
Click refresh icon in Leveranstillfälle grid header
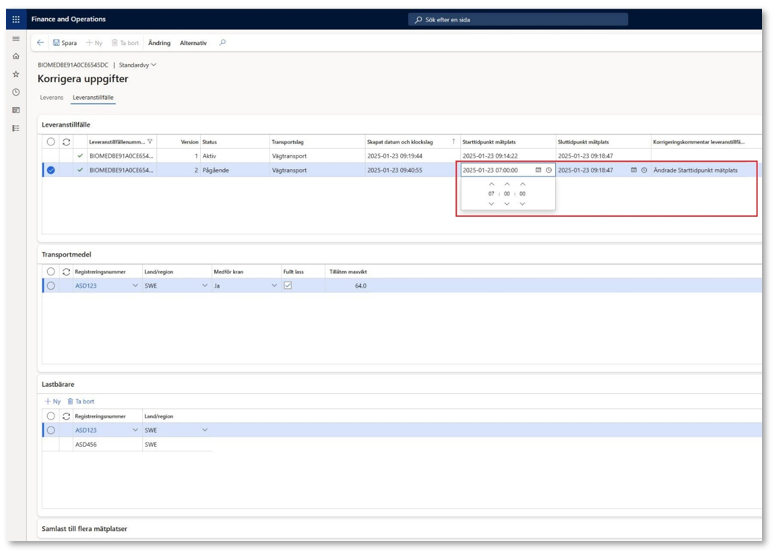click(66, 142)
